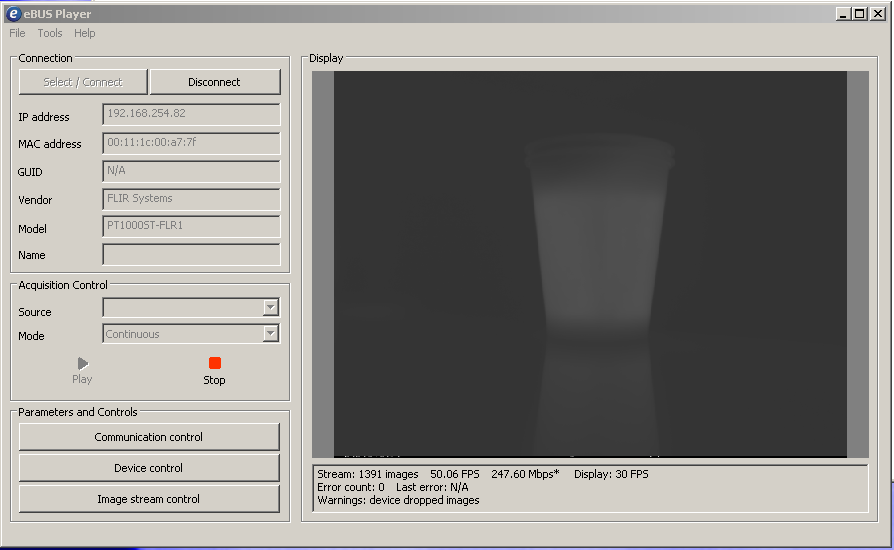Expand the Source dropdown arrow
Viewport: 894px width, 550px height.
pyautogui.click(x=270, y=308)
